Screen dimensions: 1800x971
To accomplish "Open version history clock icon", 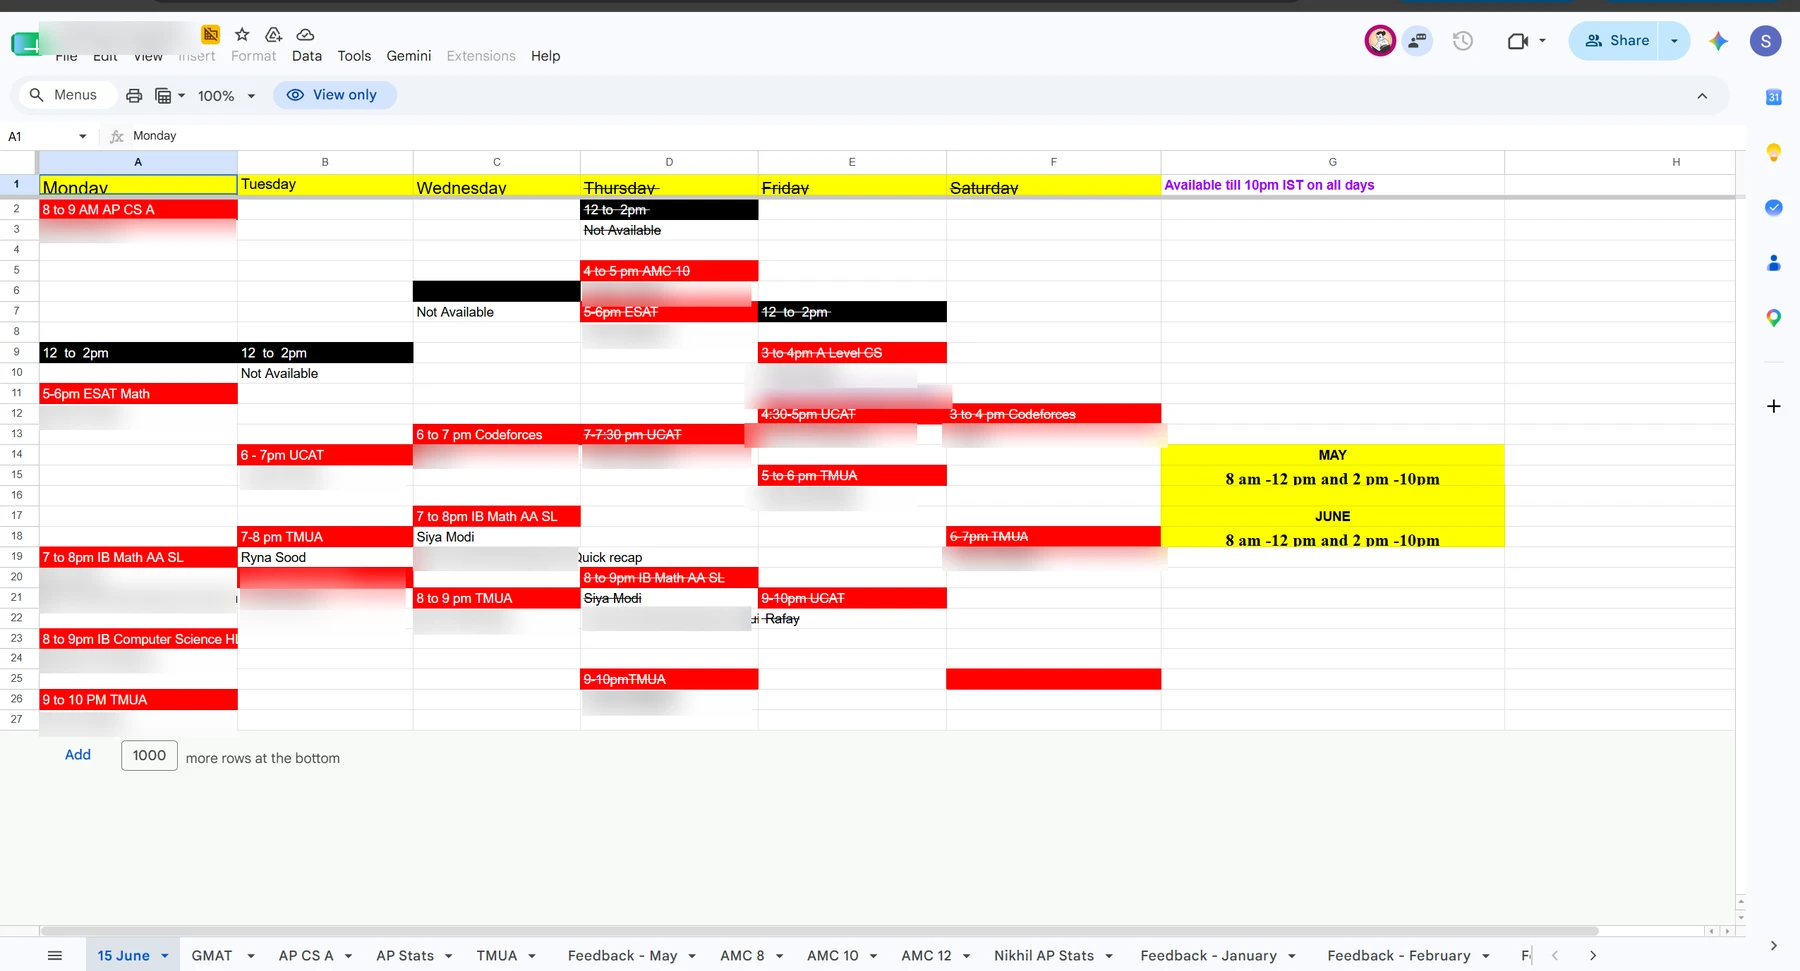I will (1463, 41).
